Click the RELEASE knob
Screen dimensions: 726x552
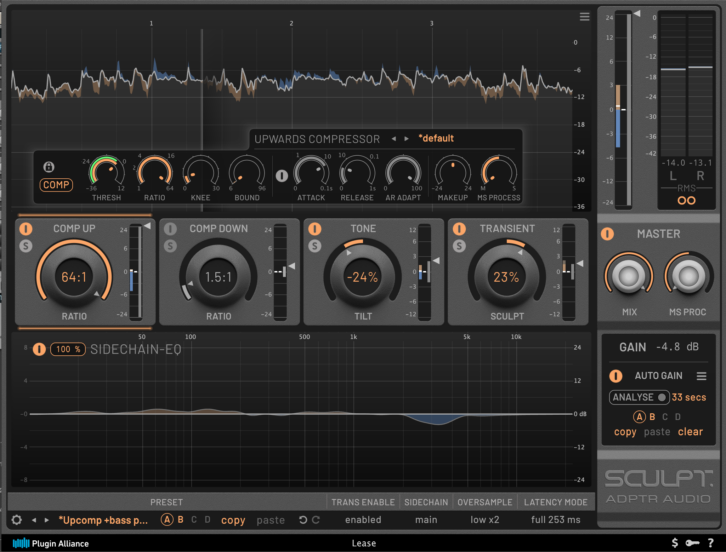357,173
